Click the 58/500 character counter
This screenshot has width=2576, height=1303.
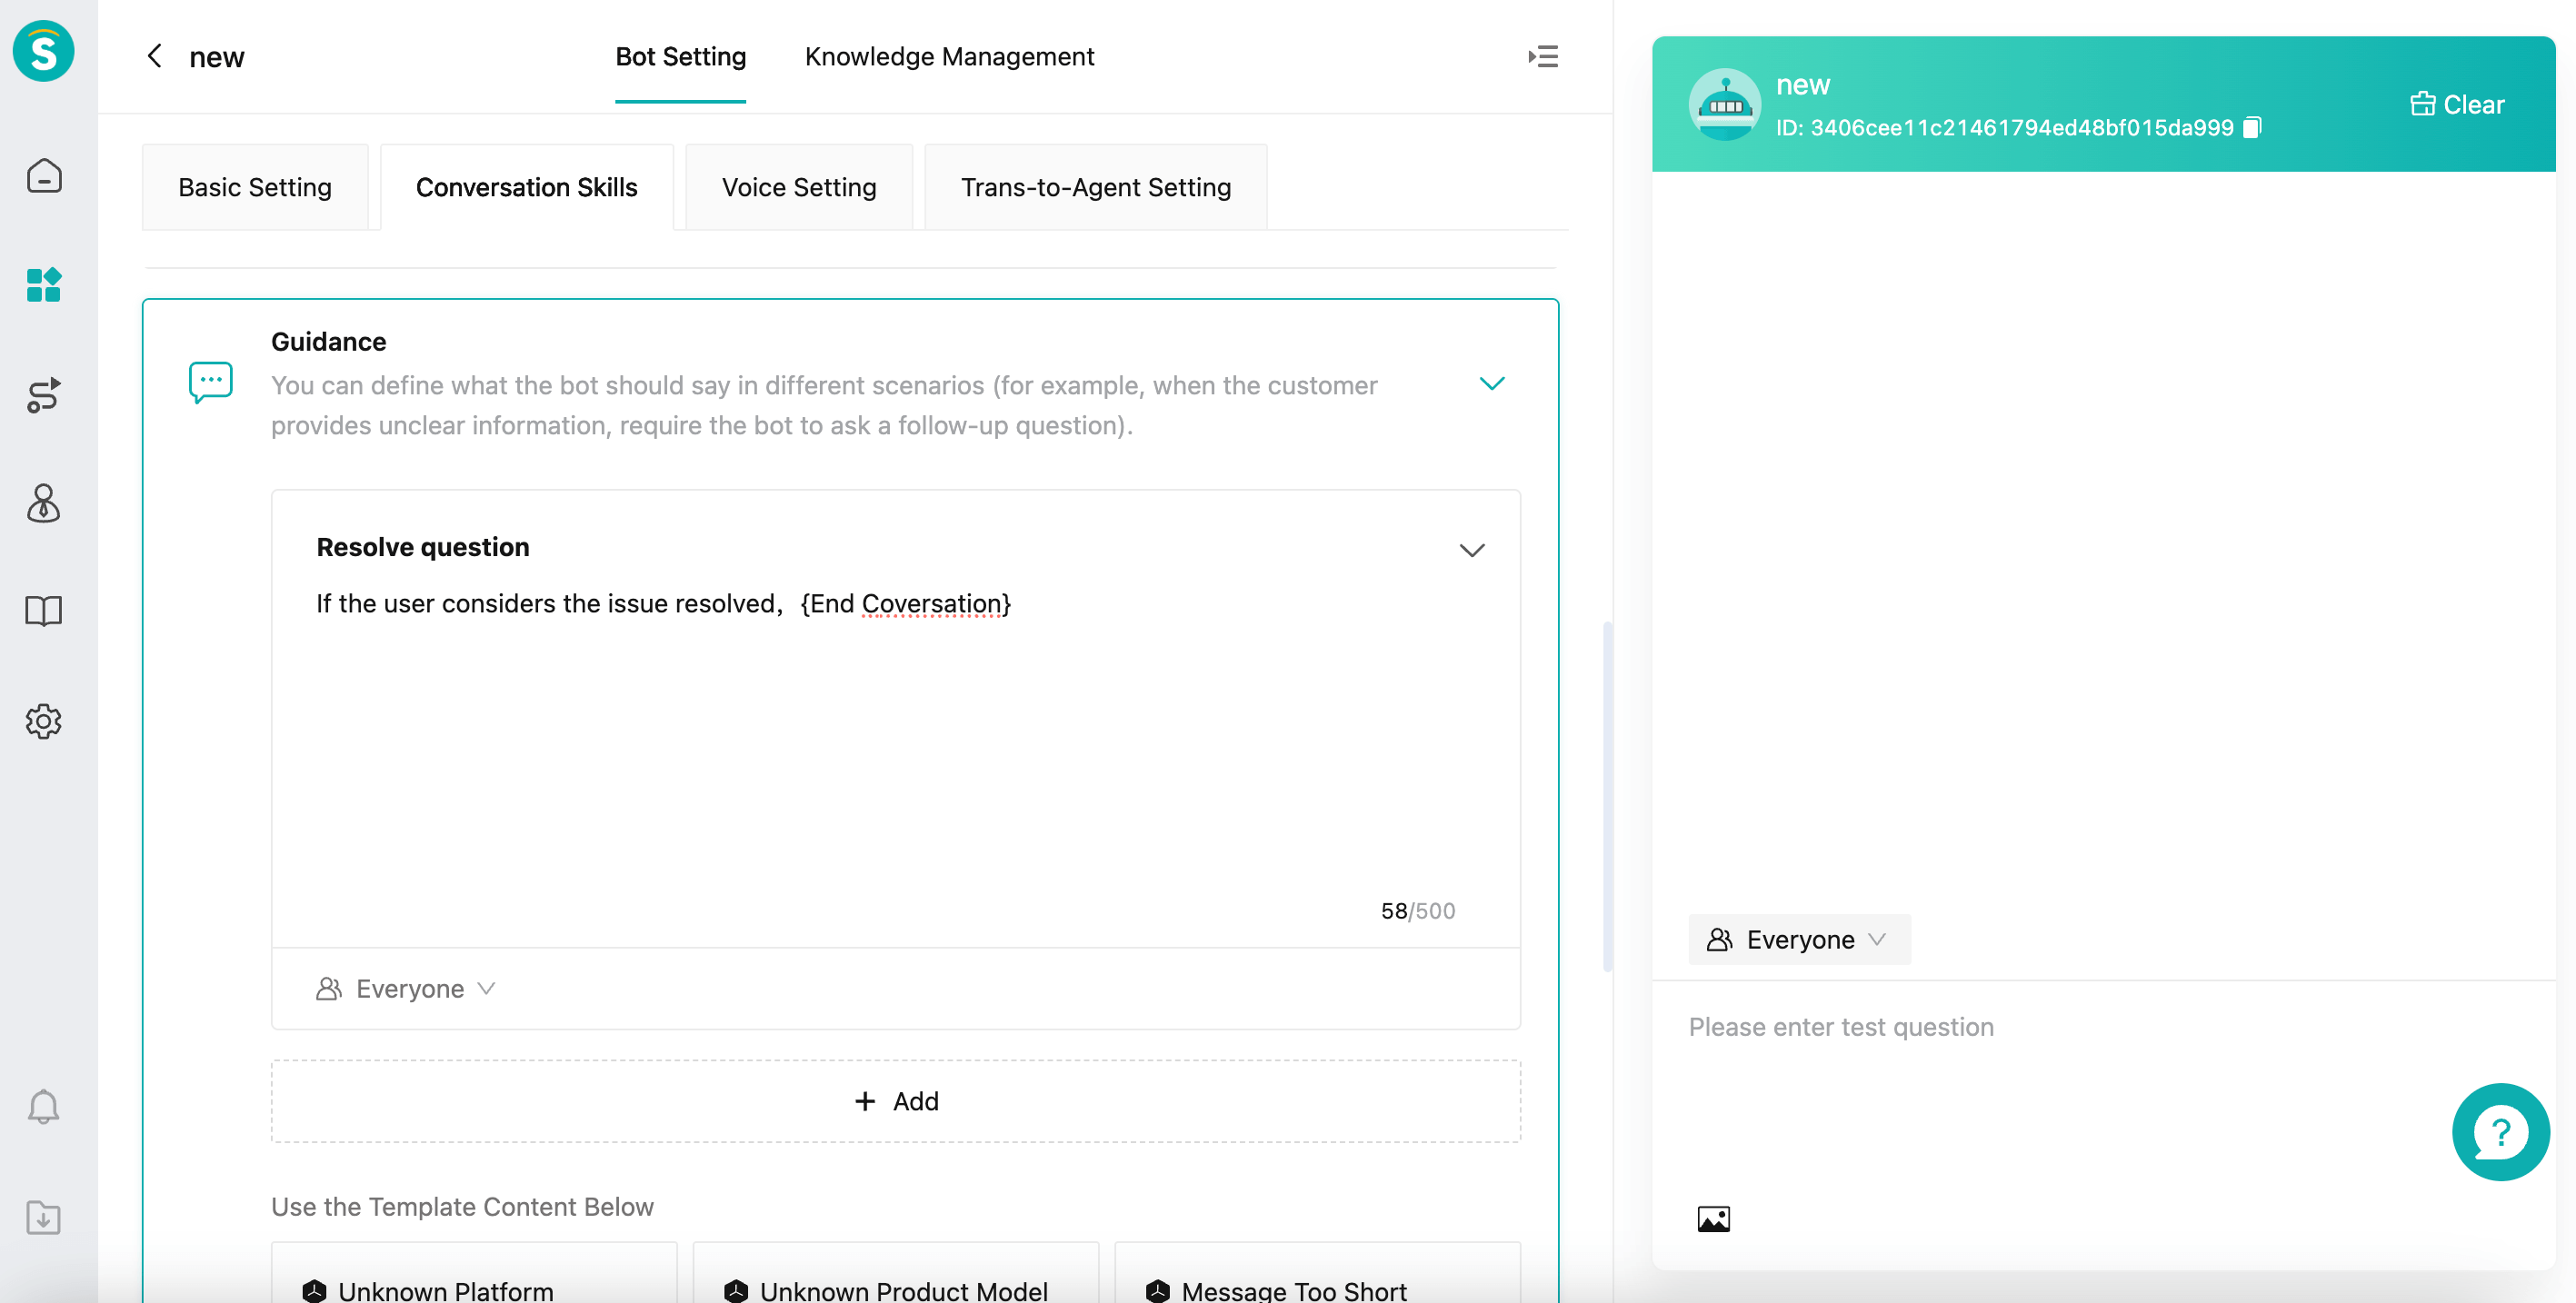tap(1417, 911)
